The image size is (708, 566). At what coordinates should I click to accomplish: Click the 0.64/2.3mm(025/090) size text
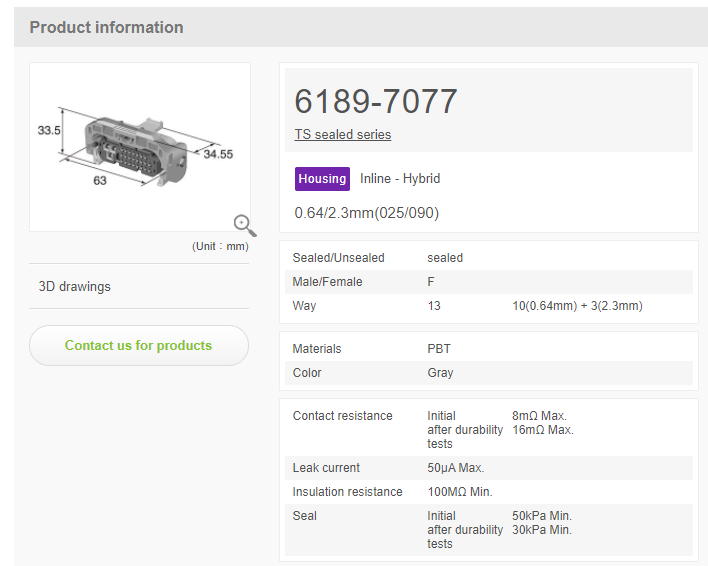coord(366,213)
